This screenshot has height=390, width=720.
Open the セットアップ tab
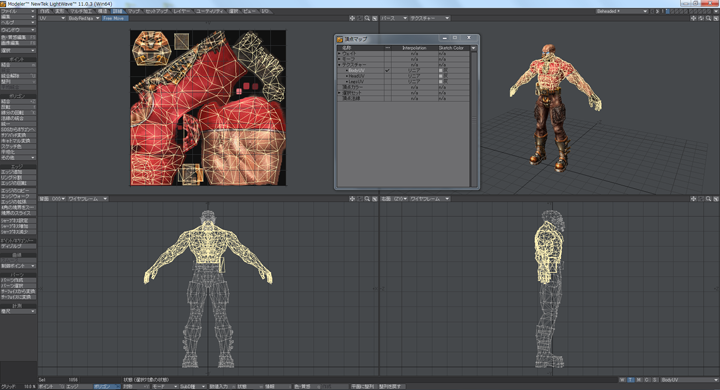pyautogui.click(x=157, y=11)
